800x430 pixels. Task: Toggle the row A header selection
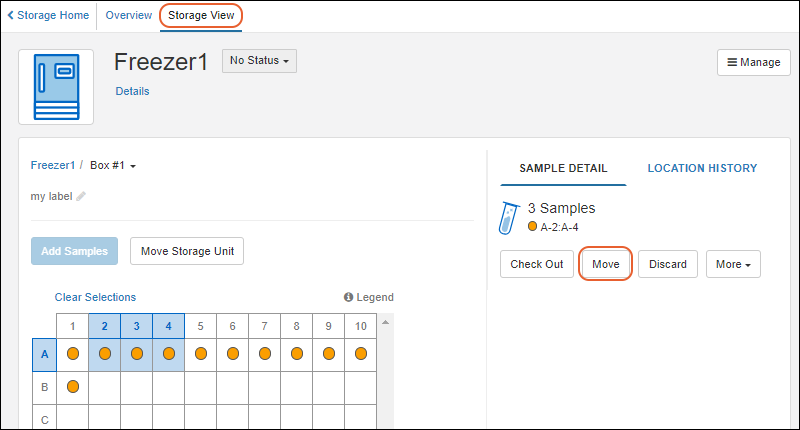(44, 353)
